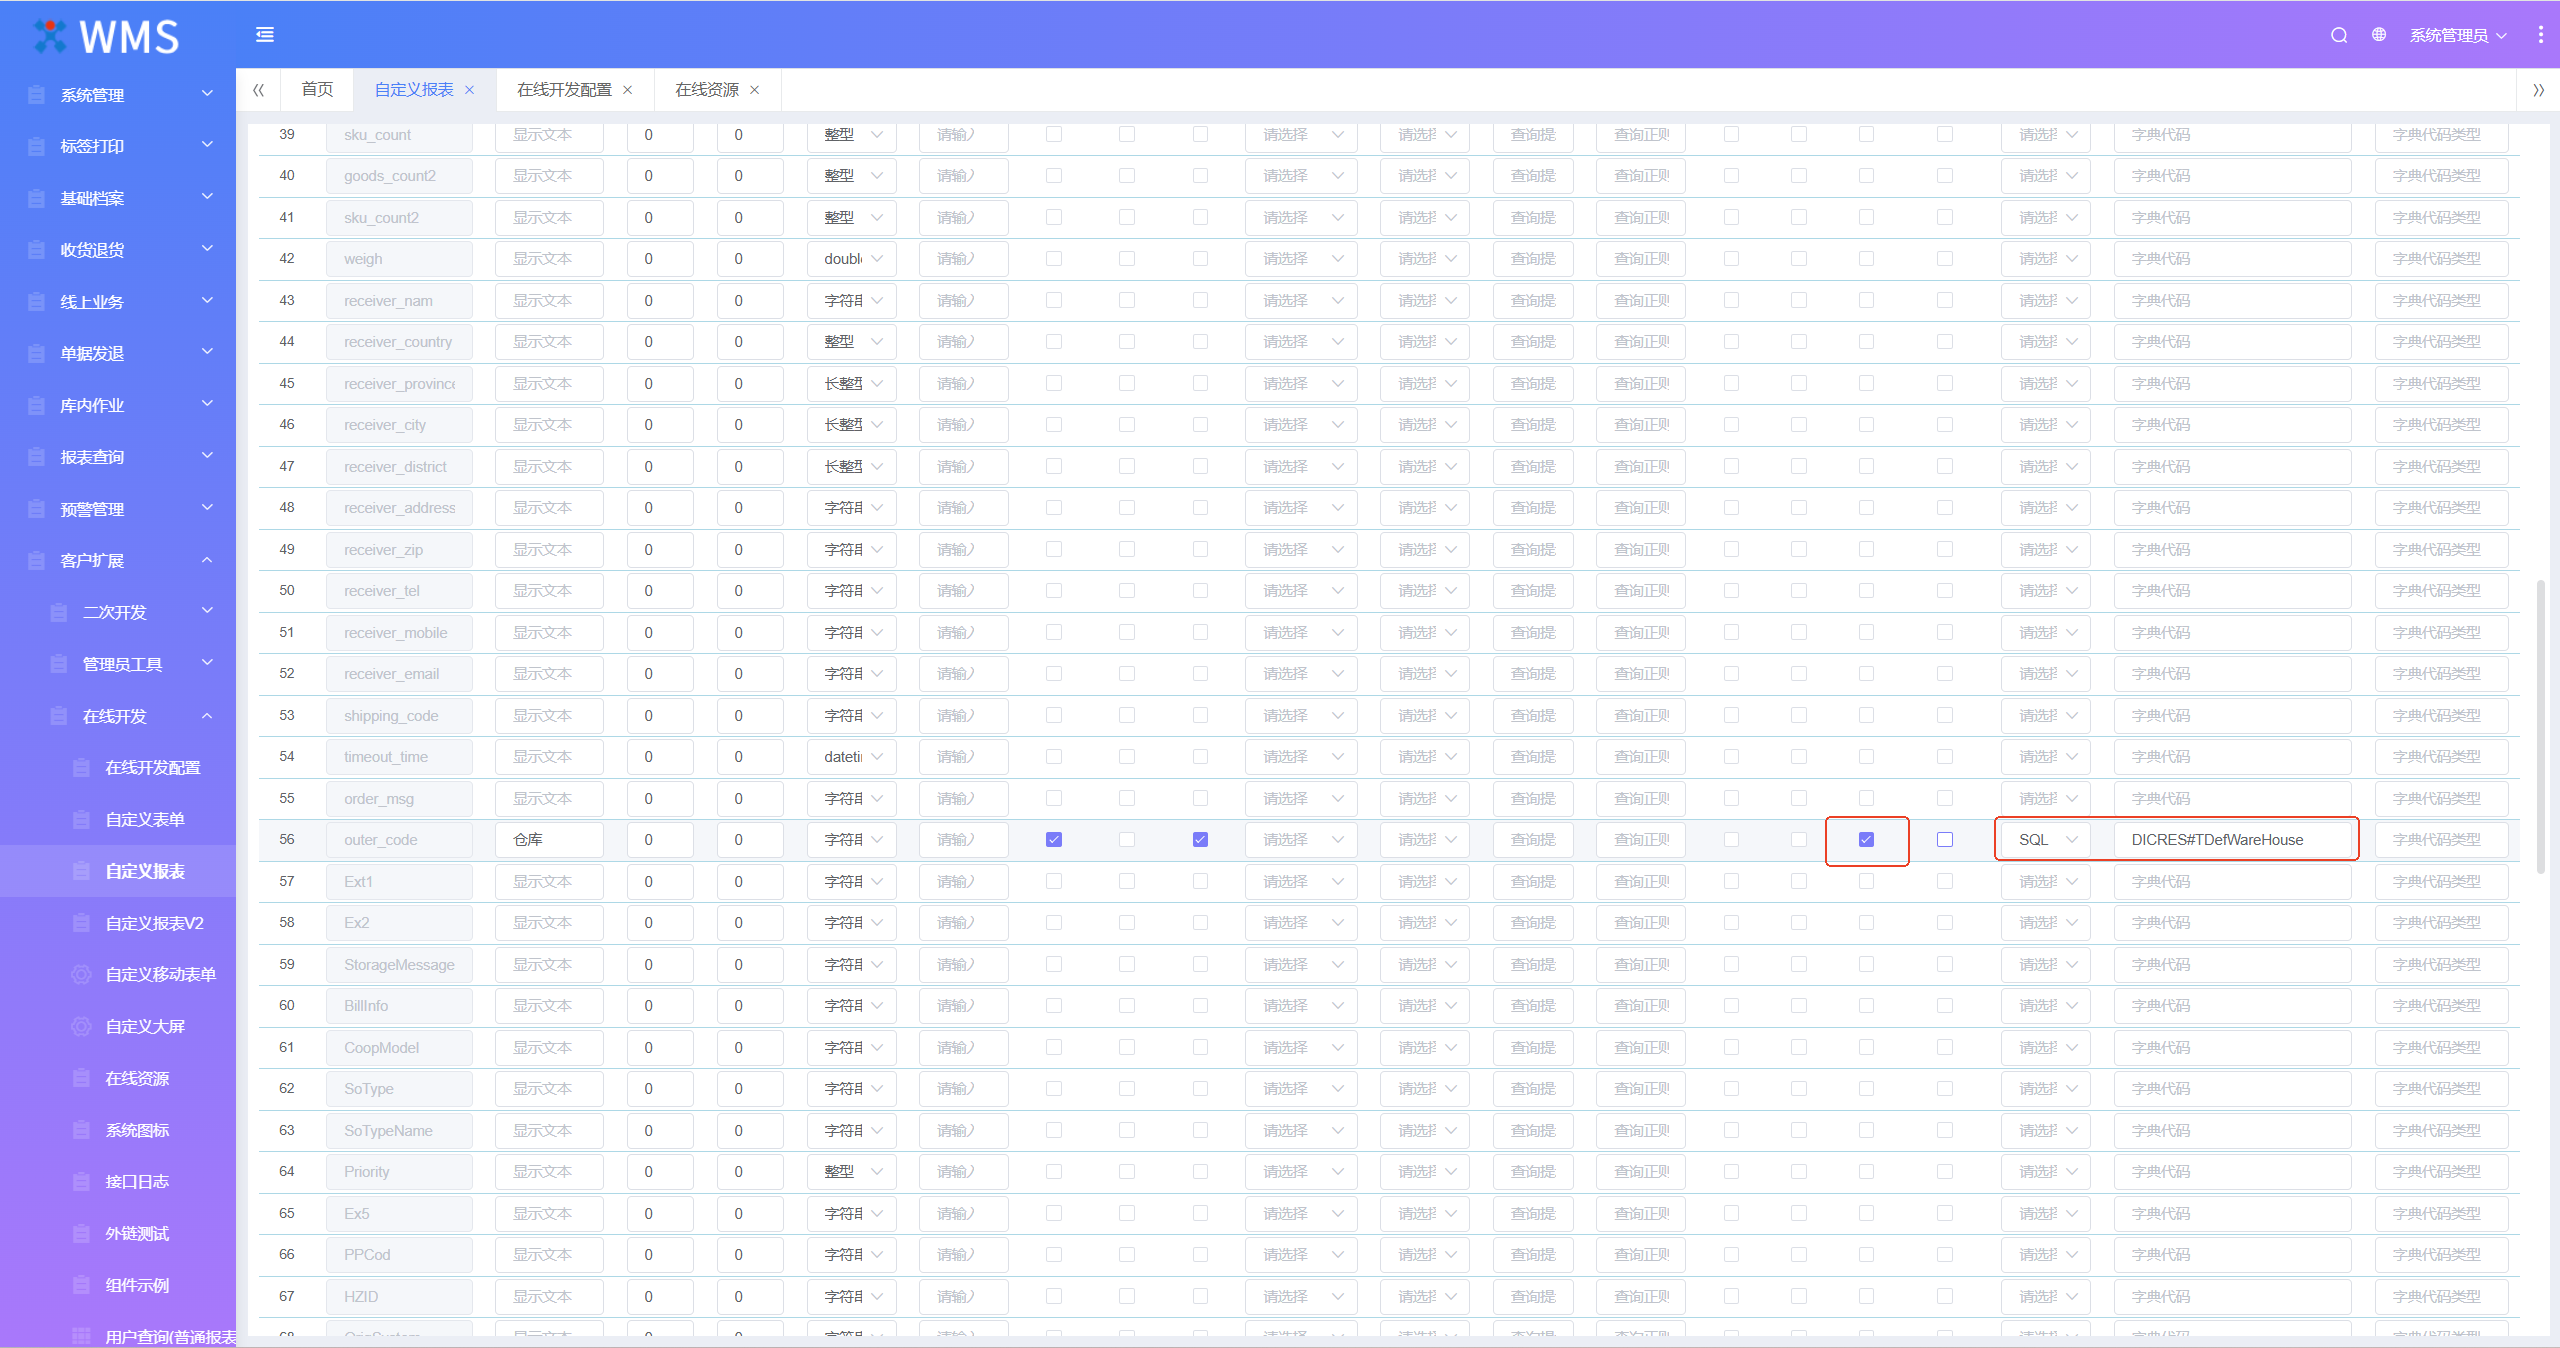Open data type dropdown in timeout_time row
Image resolution: width=2560 pixels, height=1348 pixels.
852,757
